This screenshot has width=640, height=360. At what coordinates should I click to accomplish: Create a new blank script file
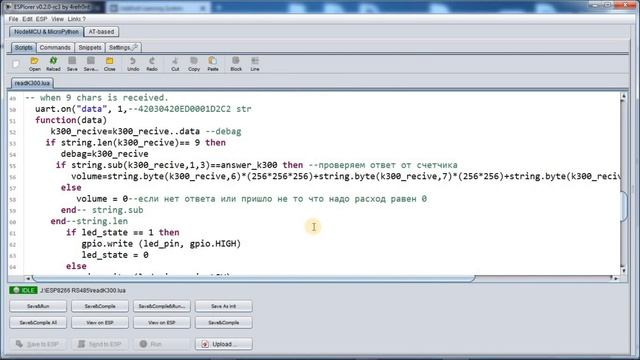pos(16,64)
